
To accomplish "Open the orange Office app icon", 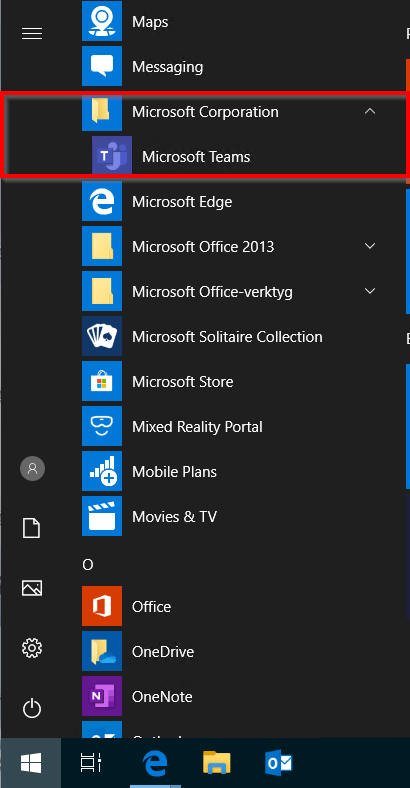I will [102, 606].
